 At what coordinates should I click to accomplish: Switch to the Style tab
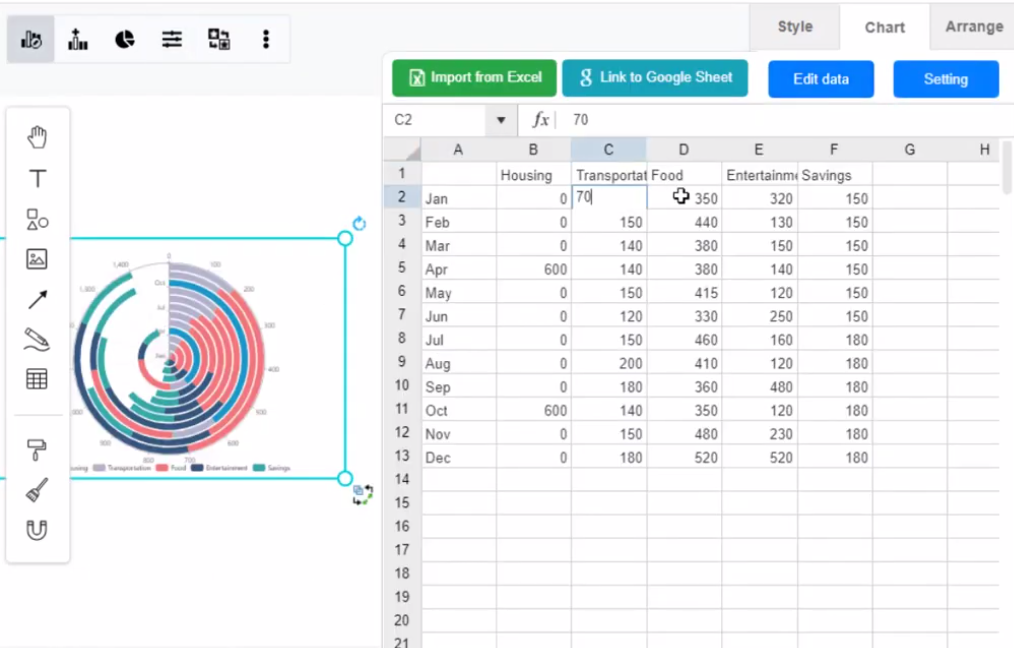point(794,27)
